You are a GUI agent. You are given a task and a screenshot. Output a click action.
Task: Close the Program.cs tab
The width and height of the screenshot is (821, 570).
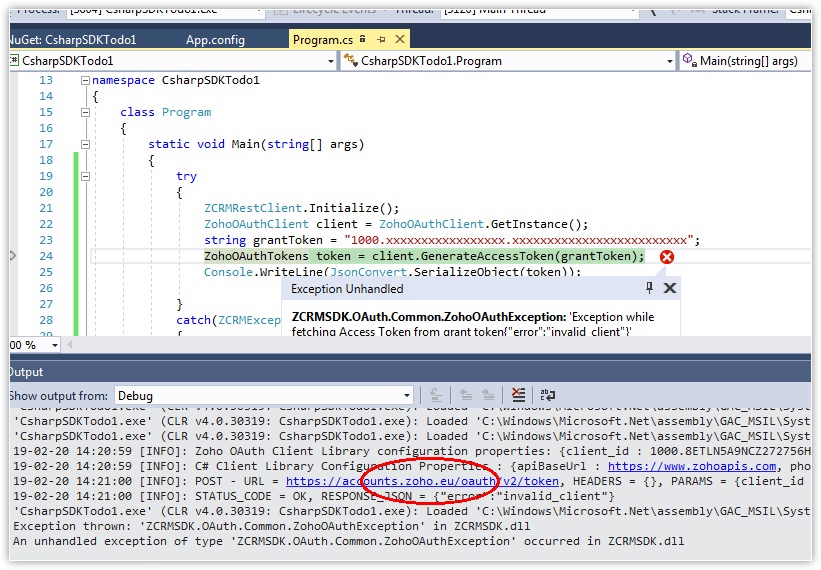400,39
